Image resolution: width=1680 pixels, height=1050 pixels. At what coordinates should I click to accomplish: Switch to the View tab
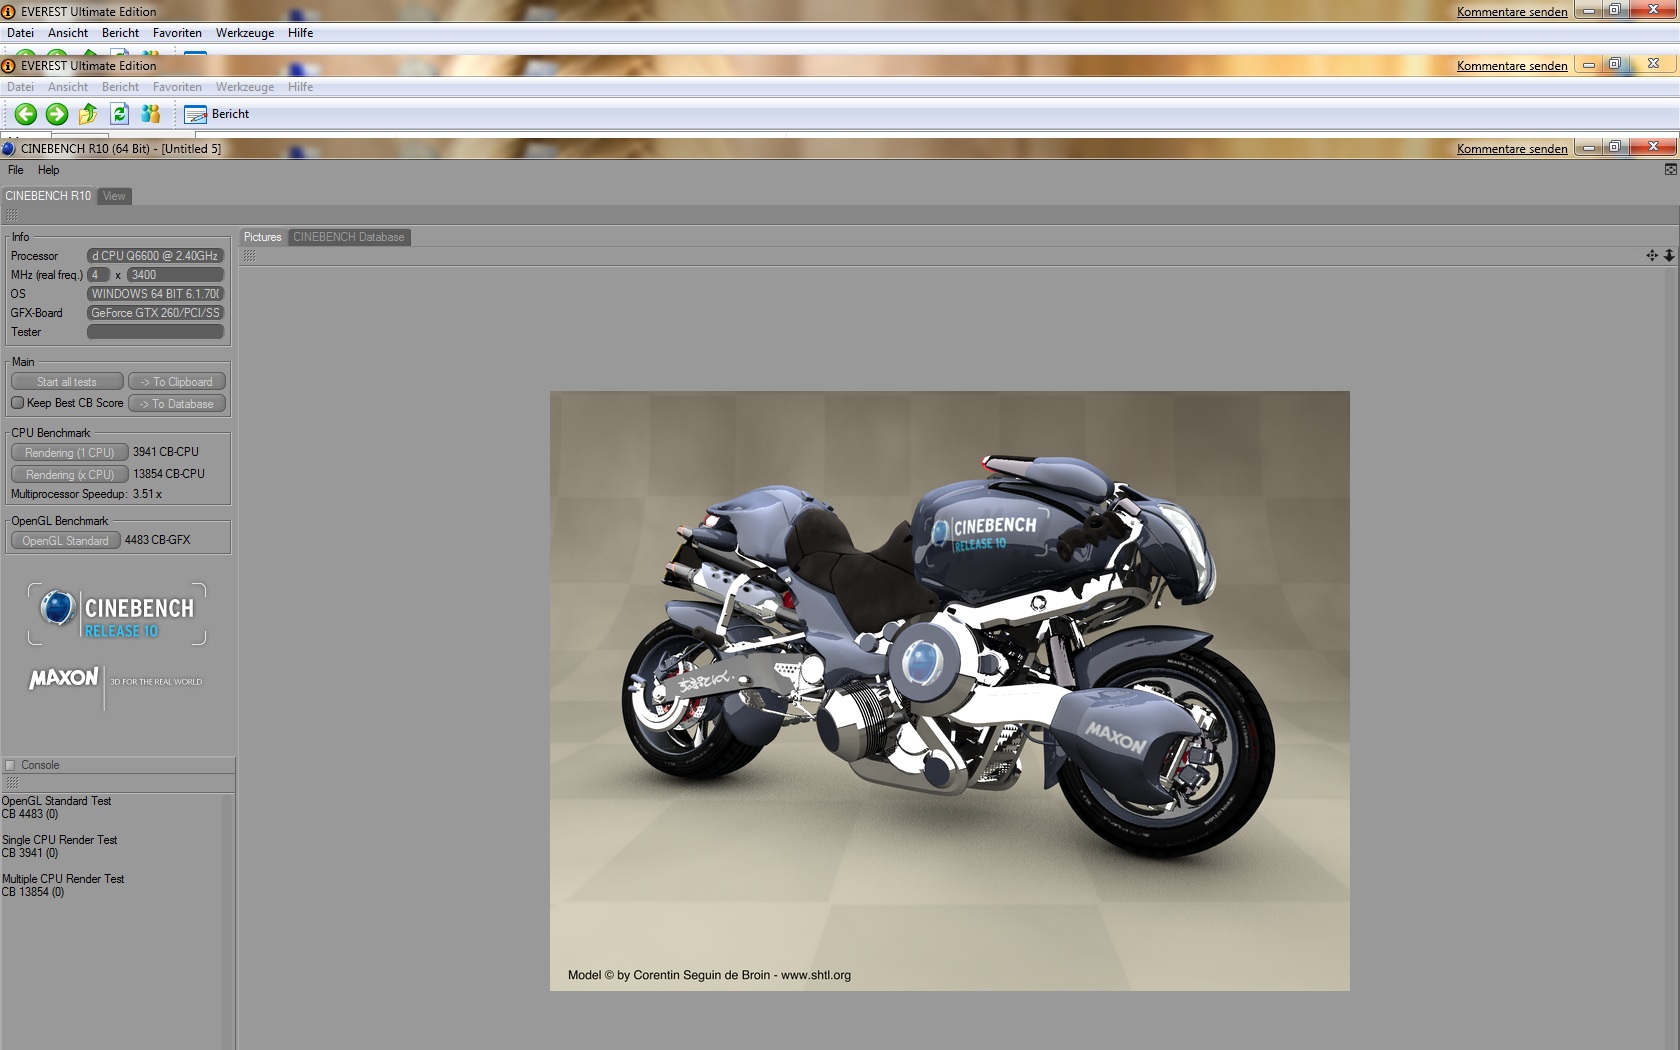[x=114, y=196]
